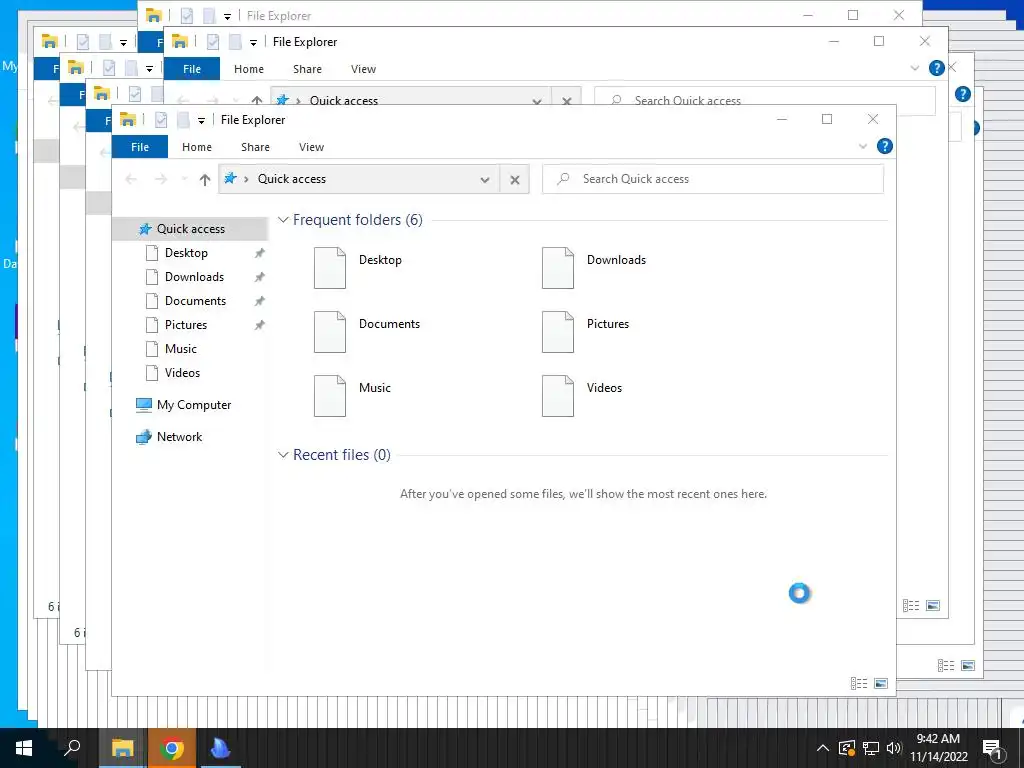Screen dimensions: 1024x768
Task: Click the pin icon next to Documents
Action: [259, 302]
